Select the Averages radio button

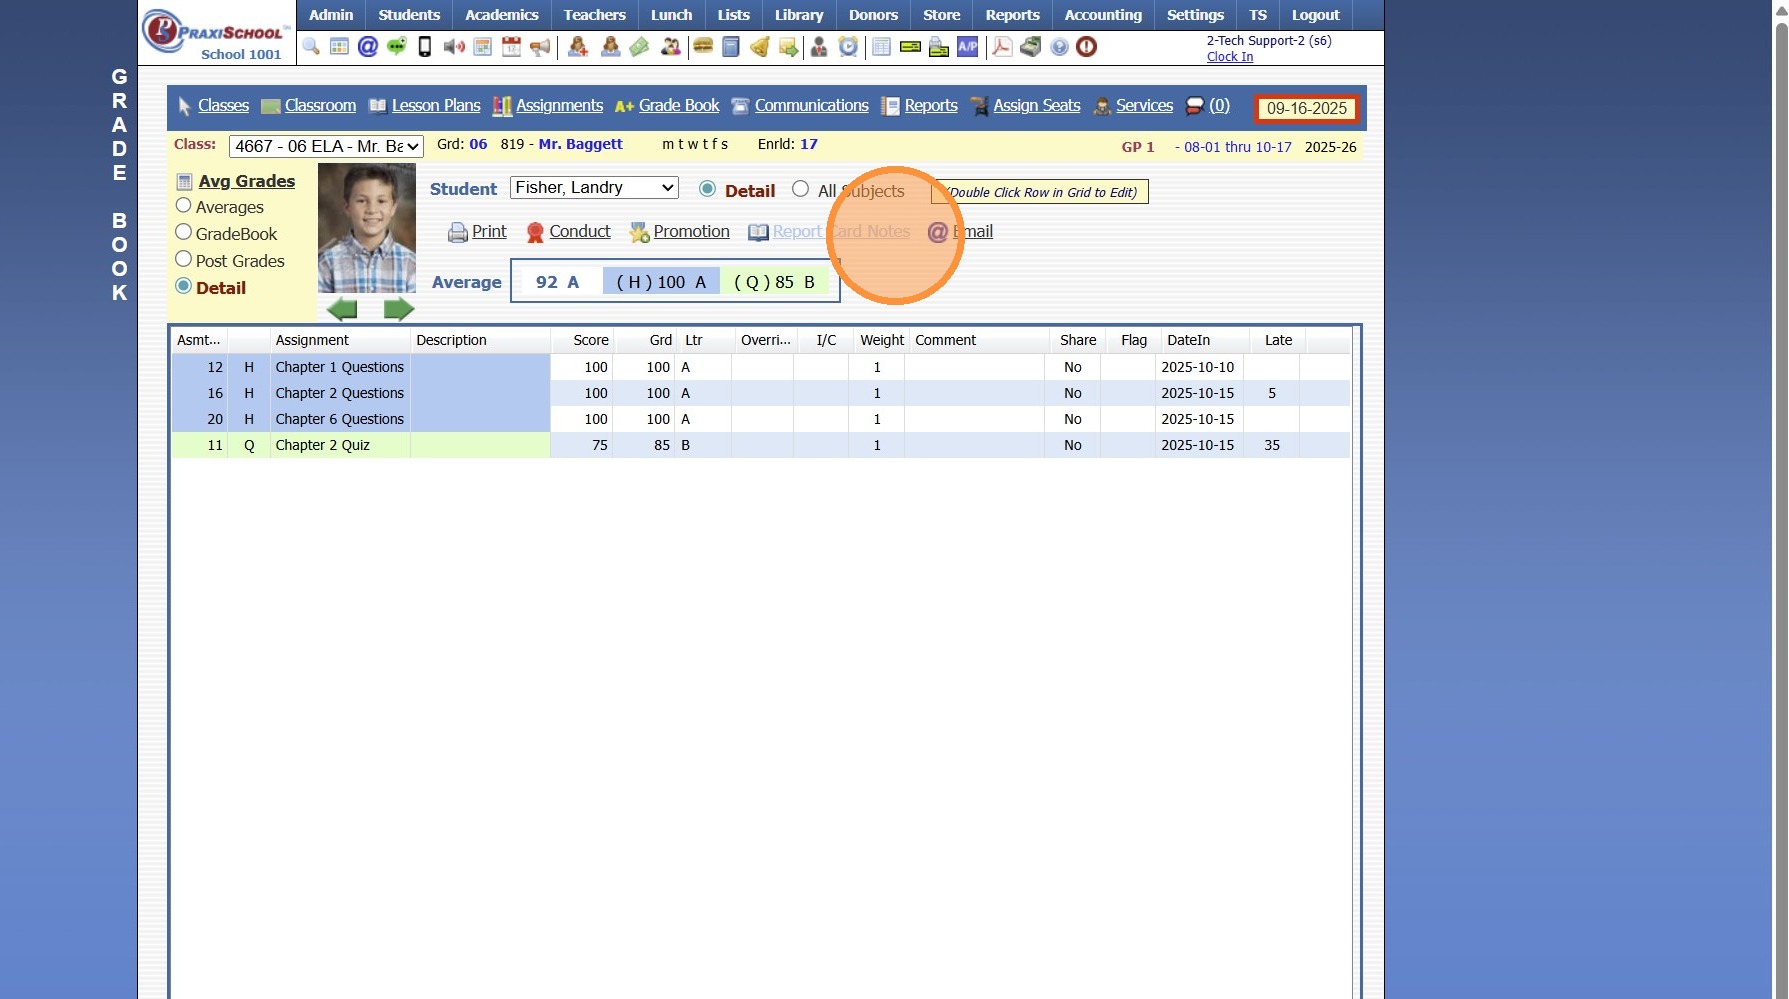coord(183,206)
